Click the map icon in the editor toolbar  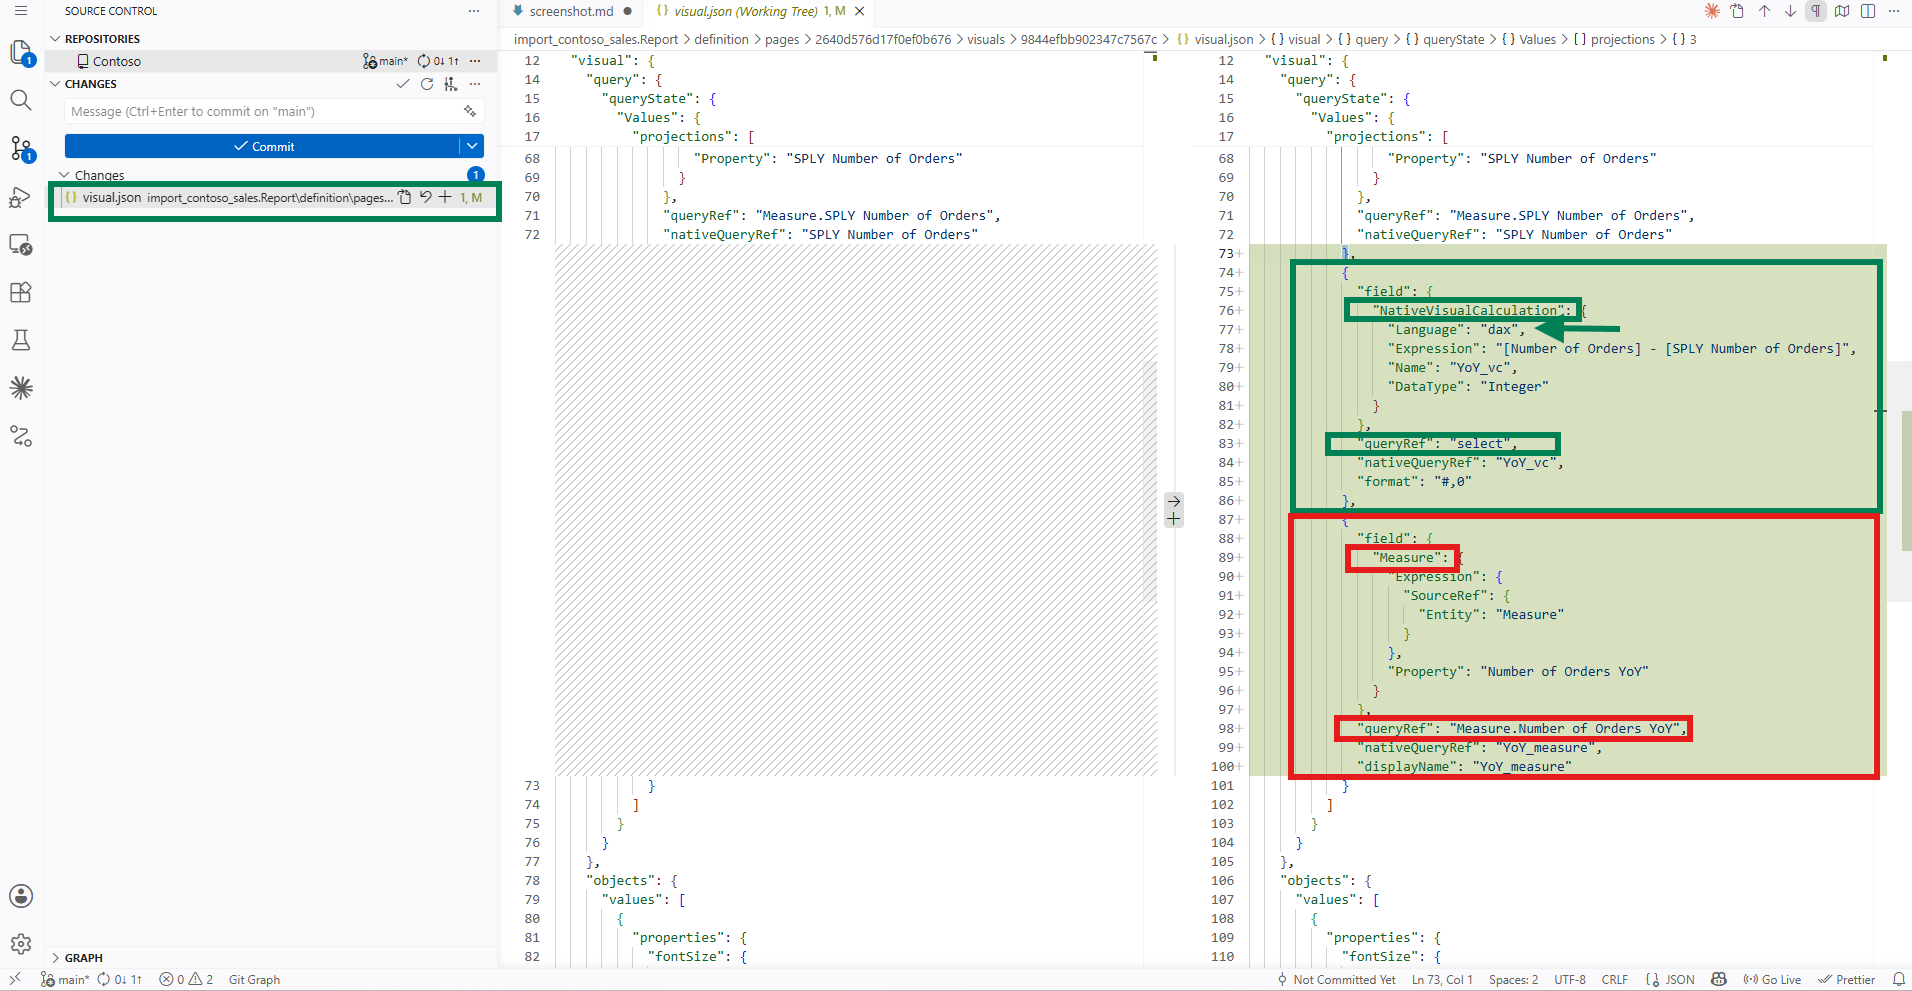pyautogui.click(x=1842, y=11)
